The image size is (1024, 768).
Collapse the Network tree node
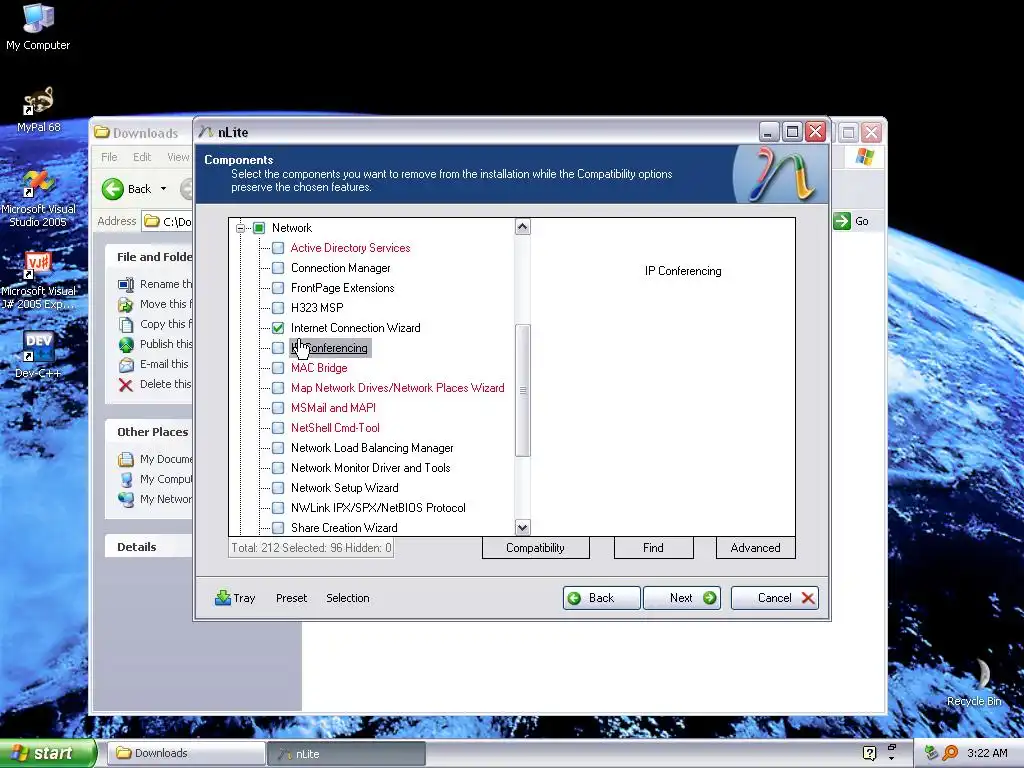point(240,228)
